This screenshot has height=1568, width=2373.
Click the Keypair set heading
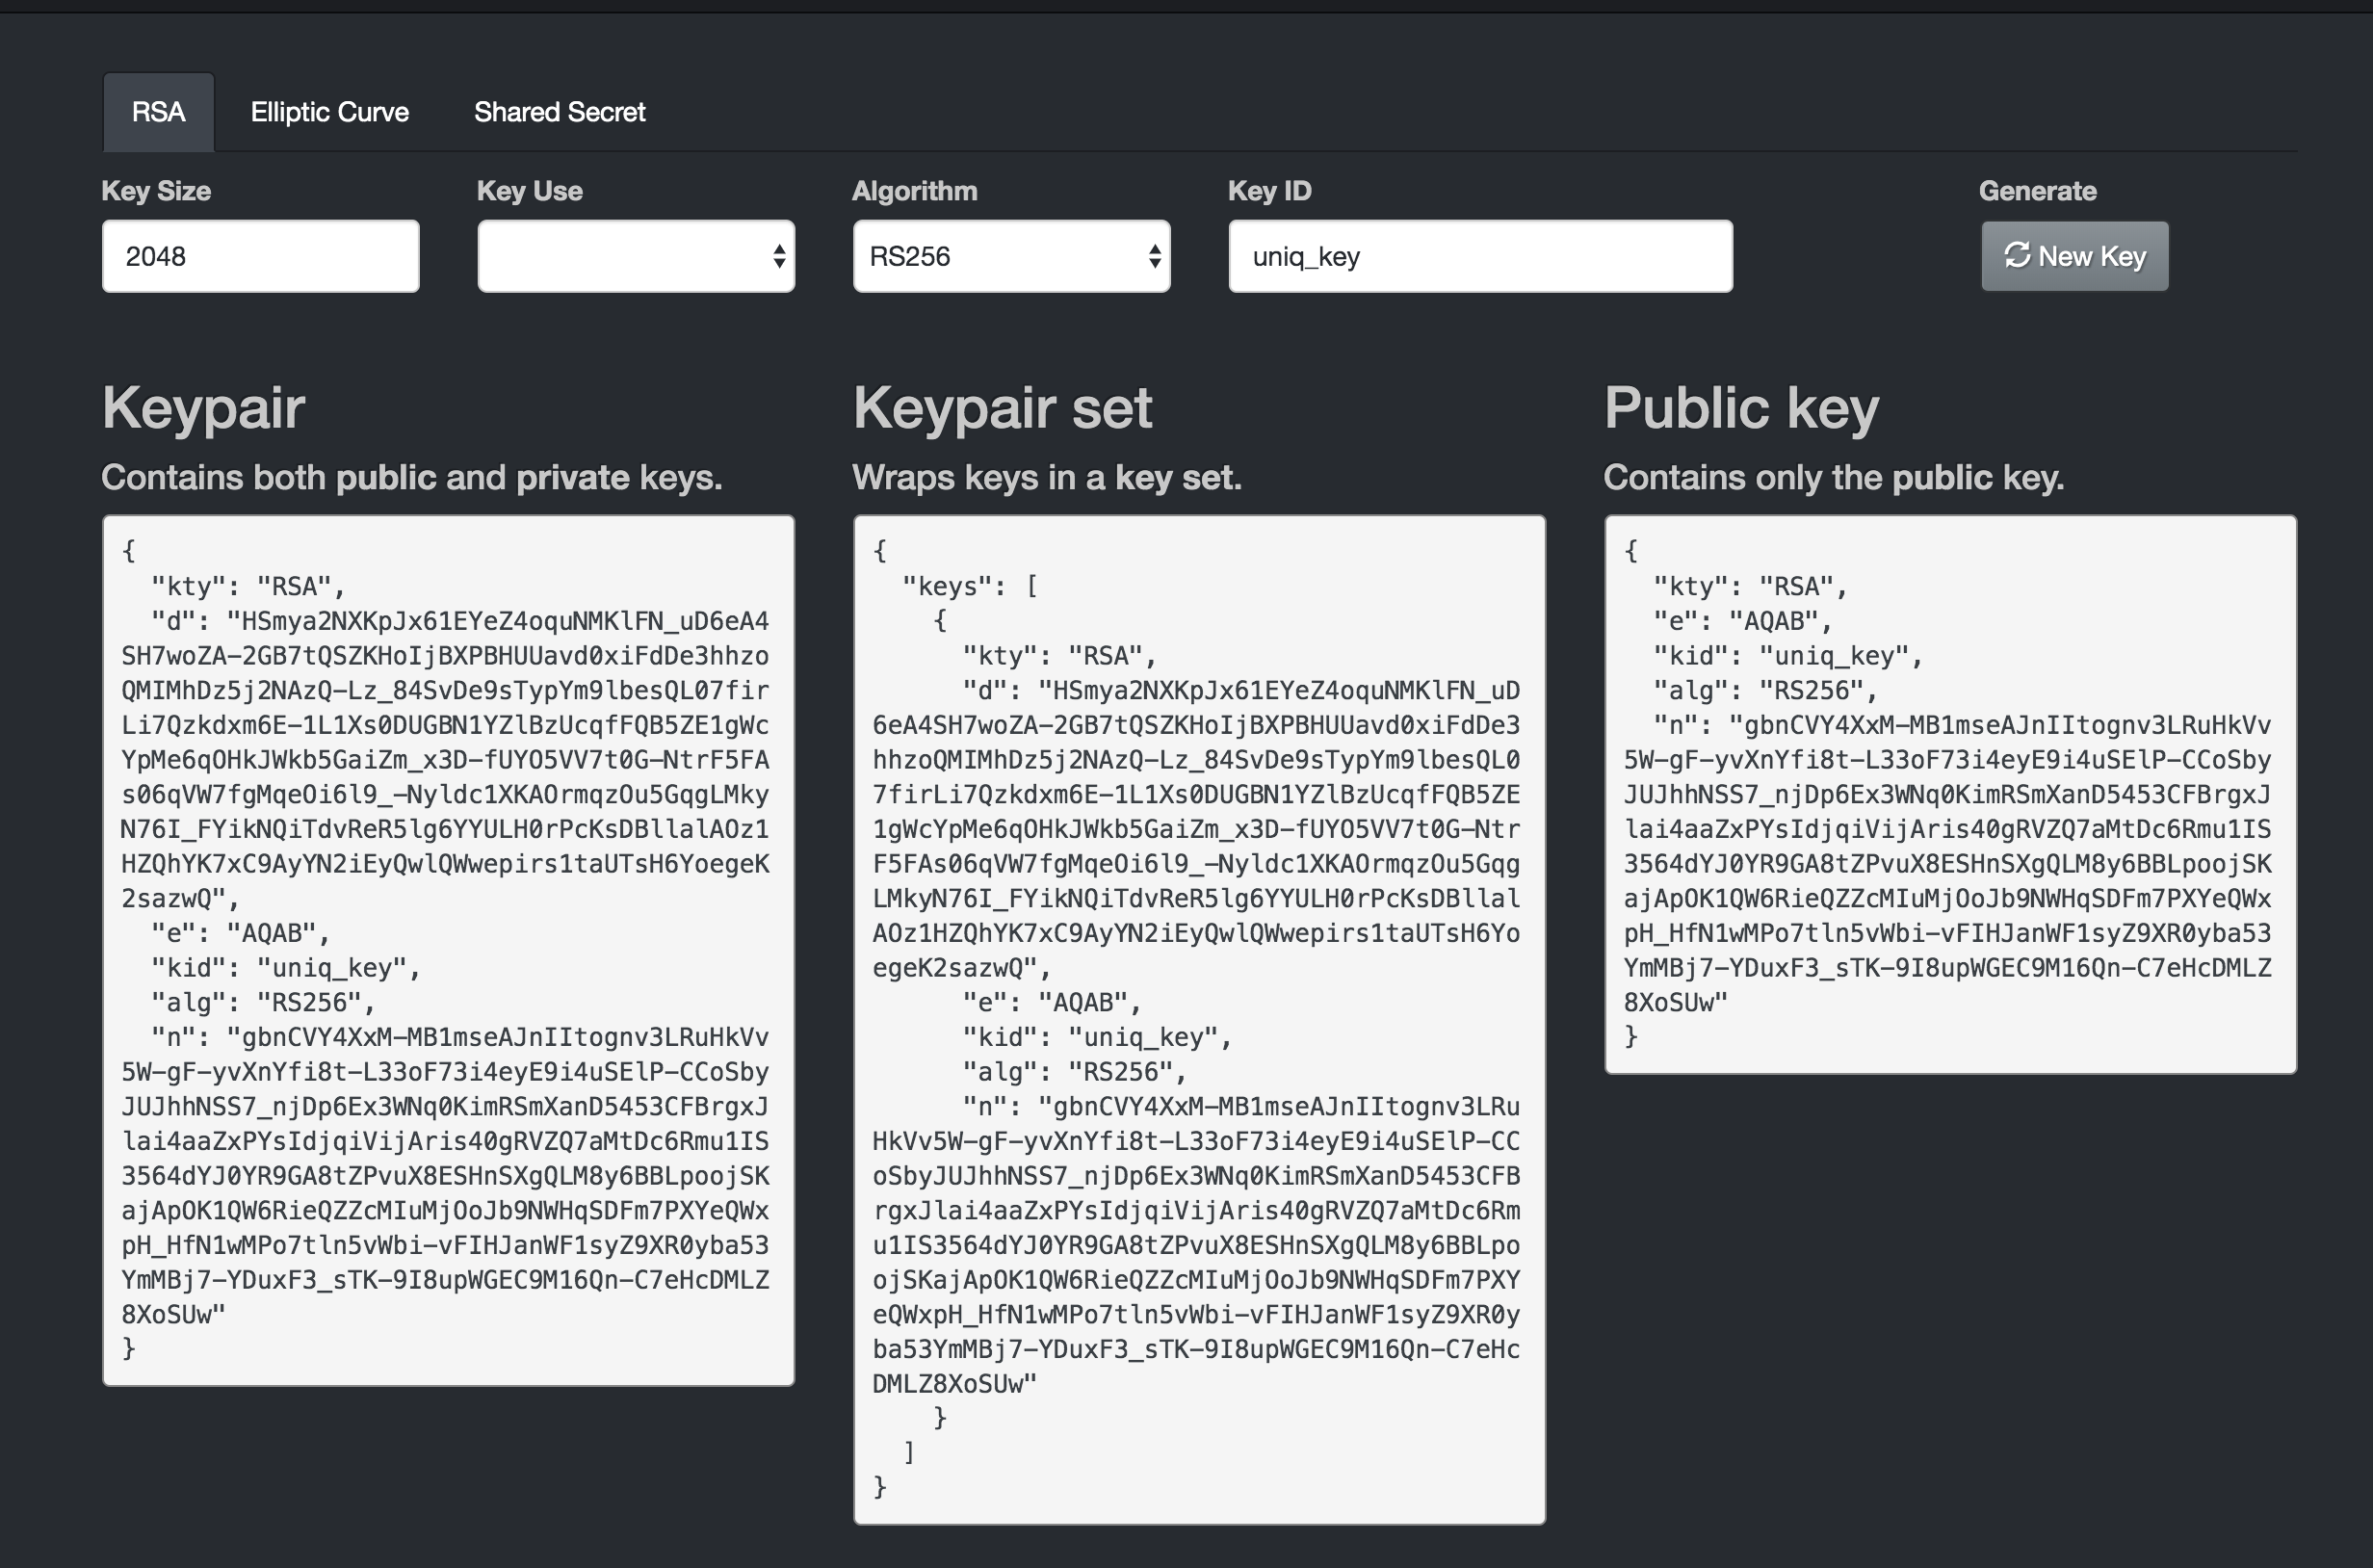point(1002,408)
